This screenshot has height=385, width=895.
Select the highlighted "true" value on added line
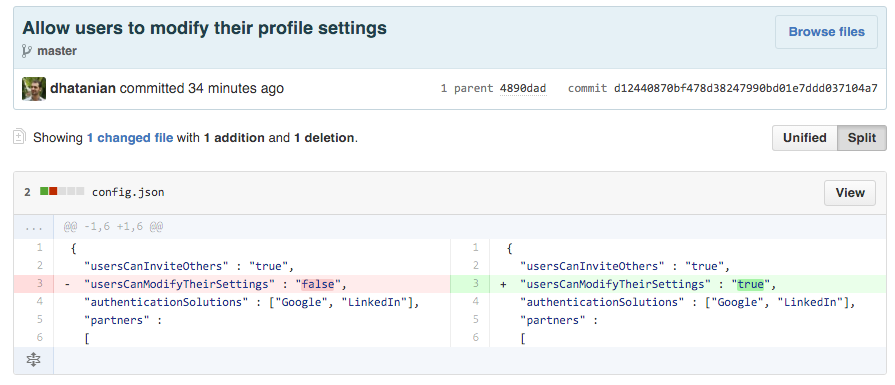pyautogui.click(x=750, y=283)
